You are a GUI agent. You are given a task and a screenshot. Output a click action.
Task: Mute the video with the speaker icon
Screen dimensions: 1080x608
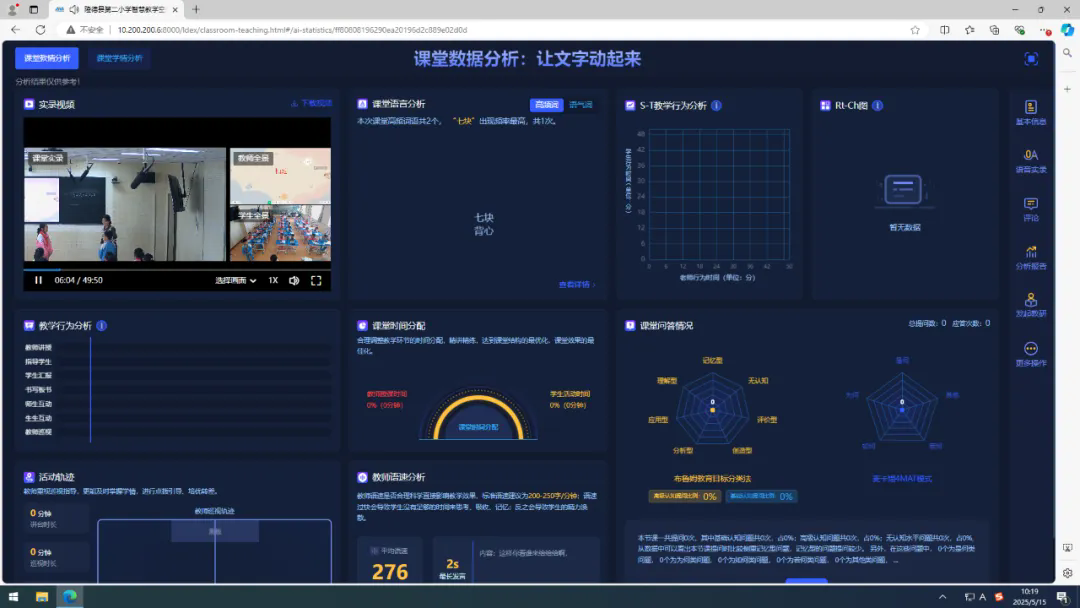pos(294,280)
